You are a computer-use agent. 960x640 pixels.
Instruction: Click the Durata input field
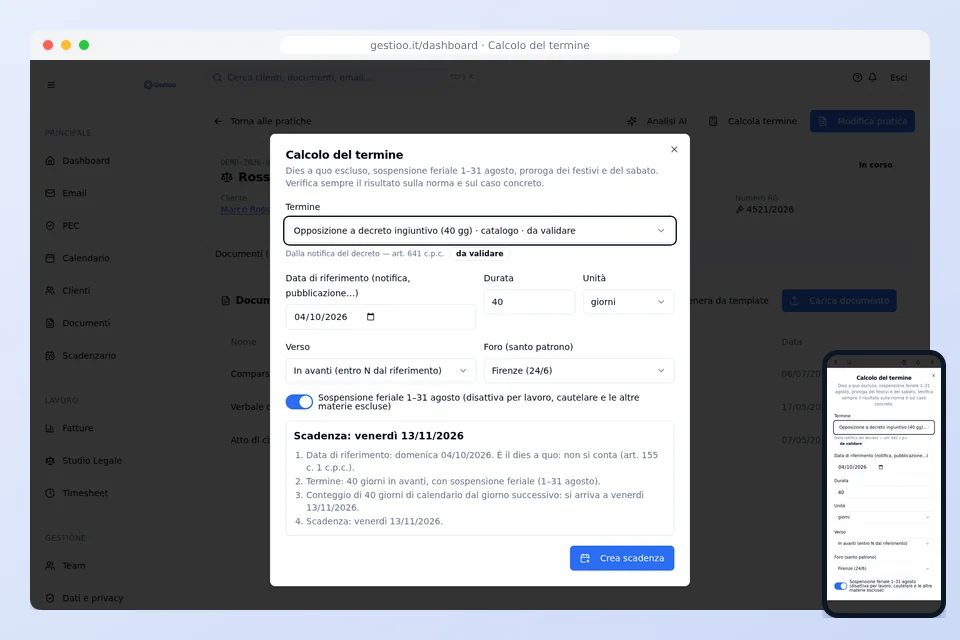coord(530,302)
